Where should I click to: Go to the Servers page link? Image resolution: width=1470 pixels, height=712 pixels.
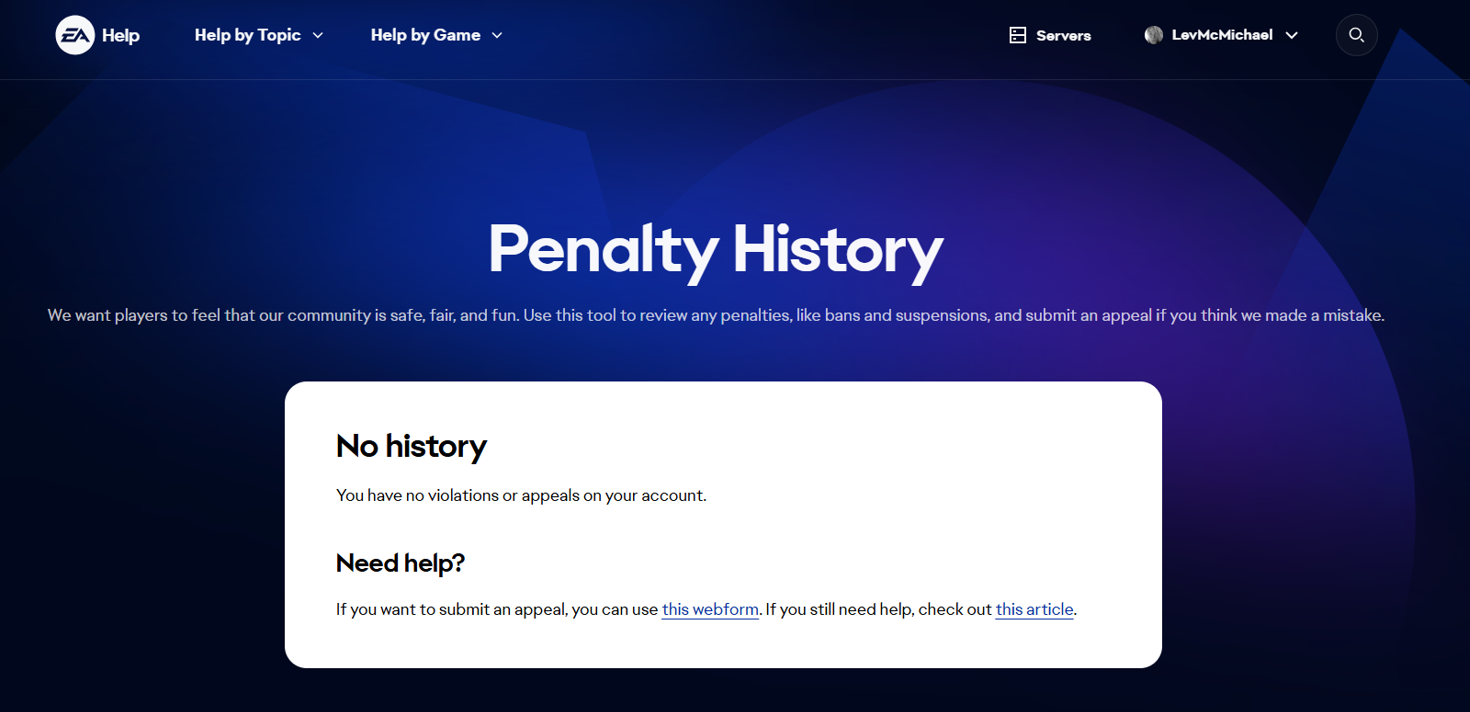1063,36
